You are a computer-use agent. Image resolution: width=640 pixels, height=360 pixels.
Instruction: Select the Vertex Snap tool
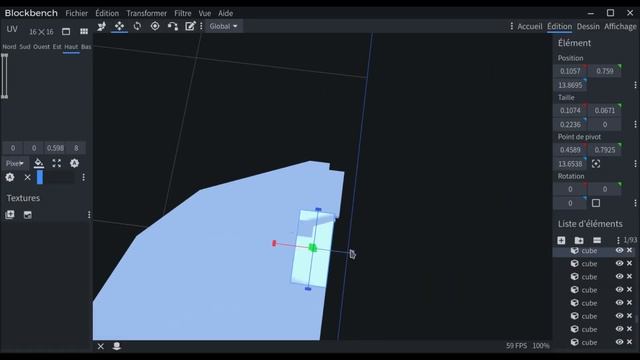coord(173,26)
